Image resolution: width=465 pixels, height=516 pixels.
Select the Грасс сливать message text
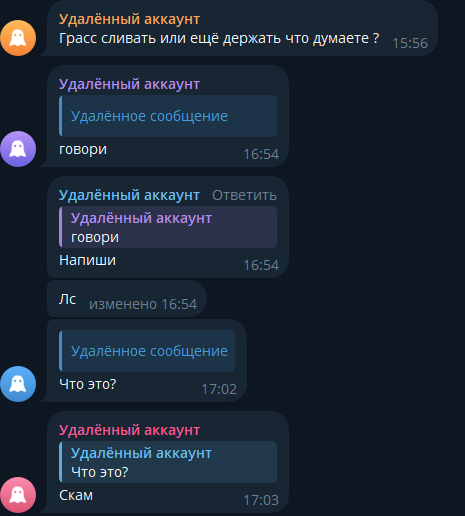[x=219, y=38]
